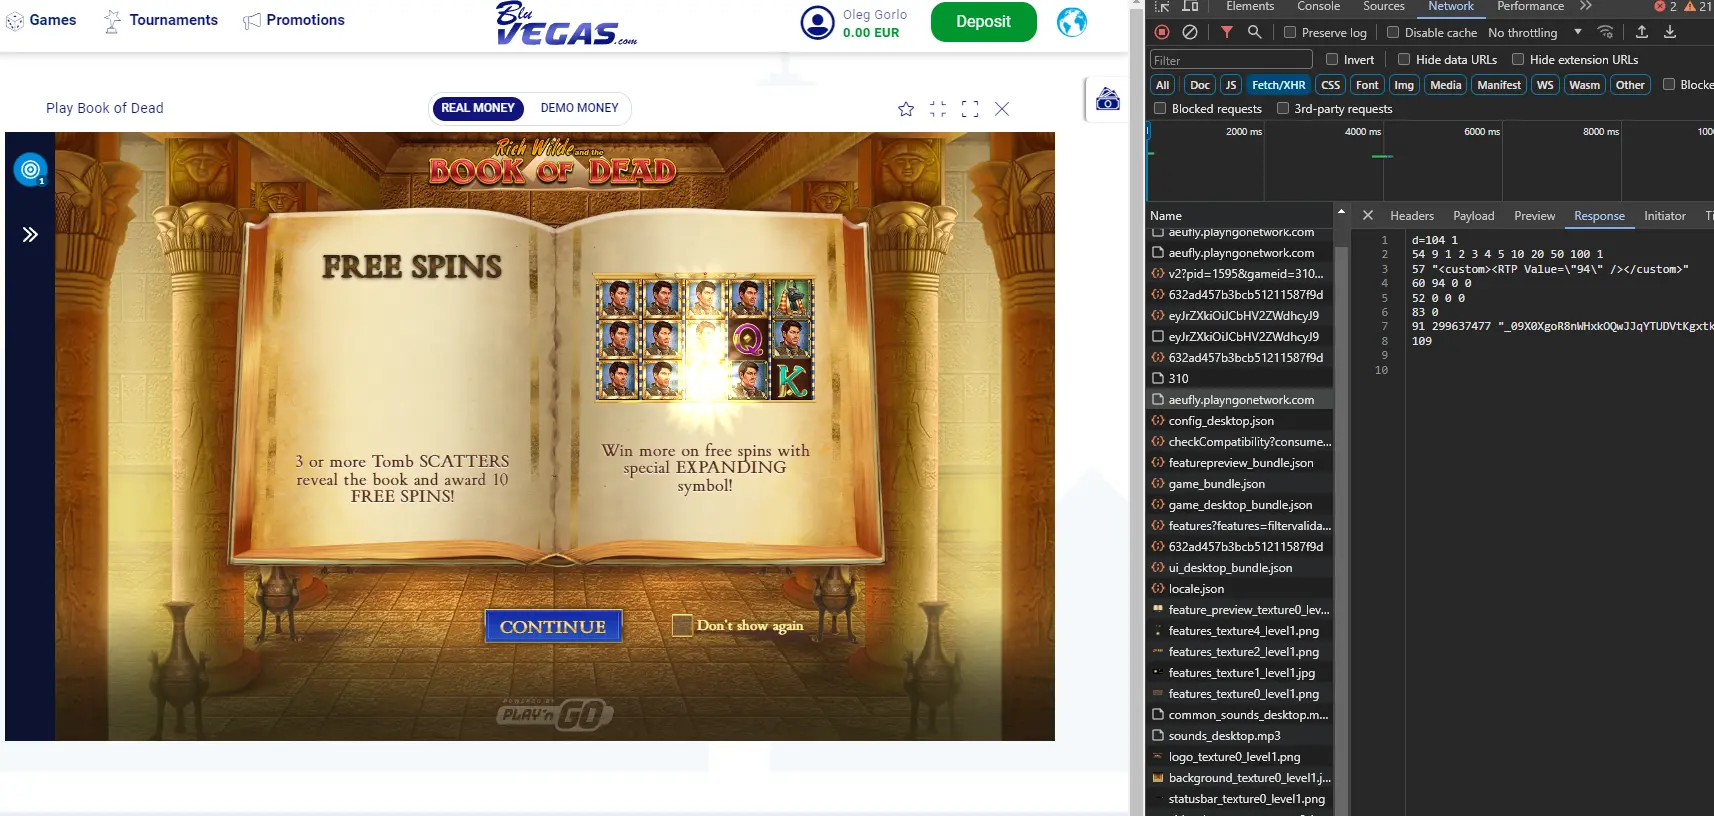Open the user profile avatar icon

[817, 22]
